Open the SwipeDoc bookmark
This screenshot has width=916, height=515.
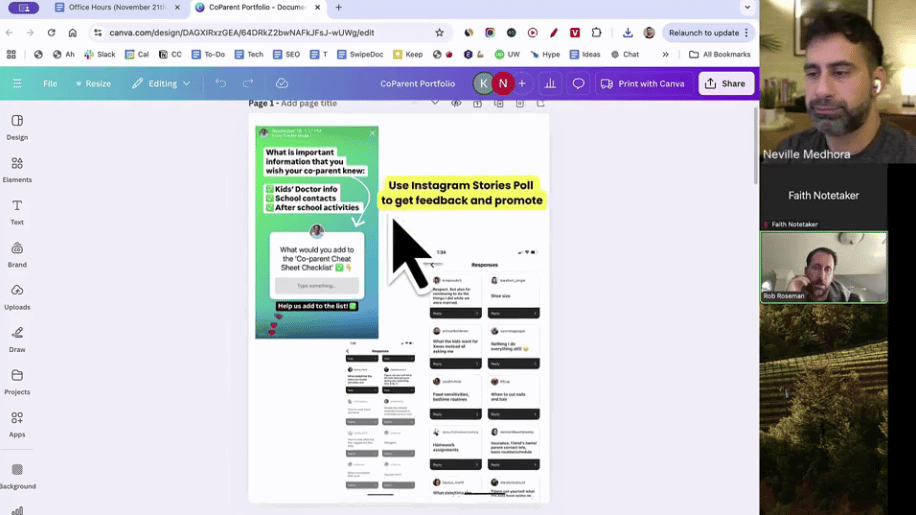tap(360, 54)
